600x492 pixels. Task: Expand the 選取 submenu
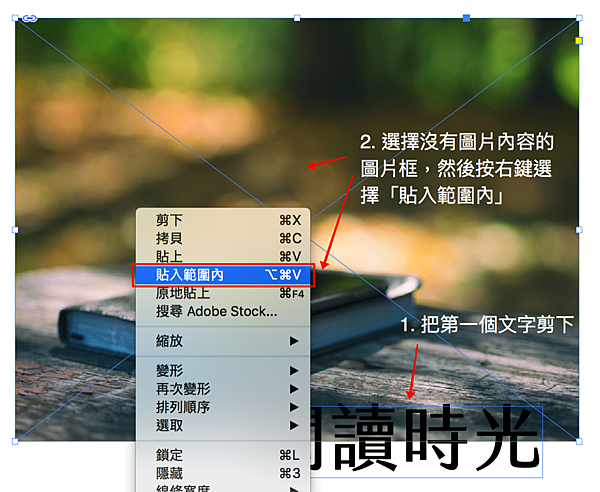click(223, 425)
